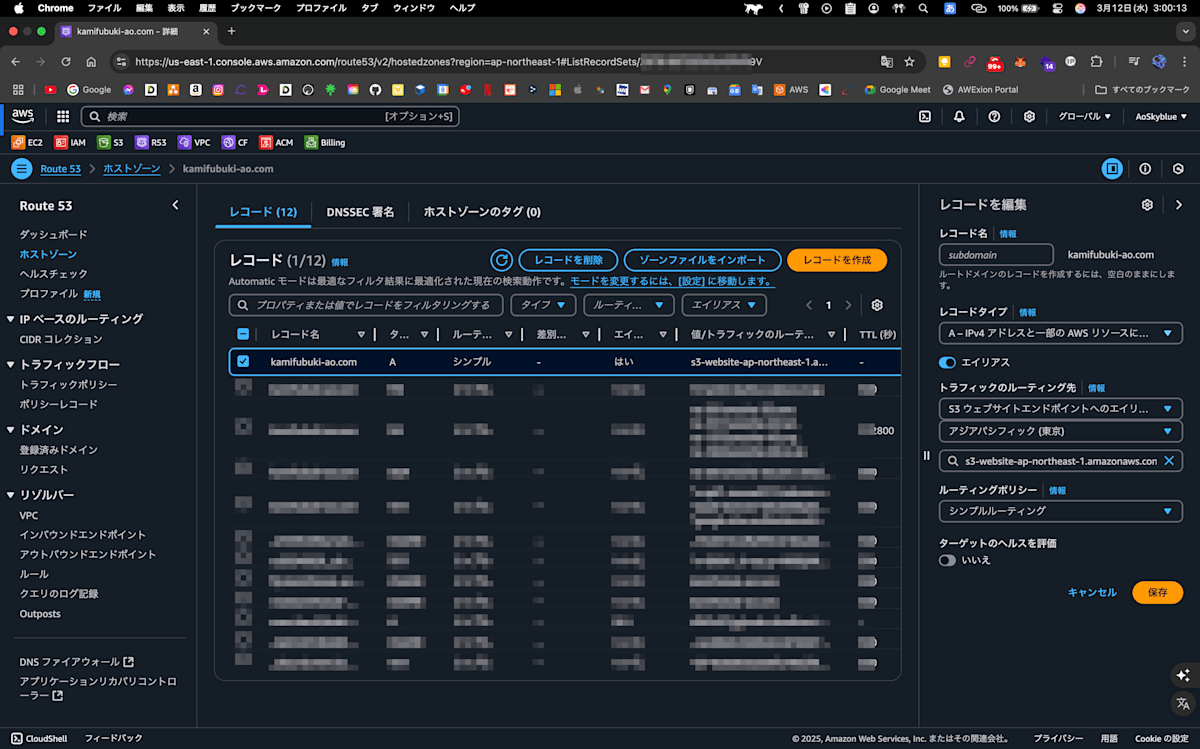The width and height of the screenshot is (1200, 749).
Task: Open the translate icon at bottom right
Action: click(x=1183, y=704)
